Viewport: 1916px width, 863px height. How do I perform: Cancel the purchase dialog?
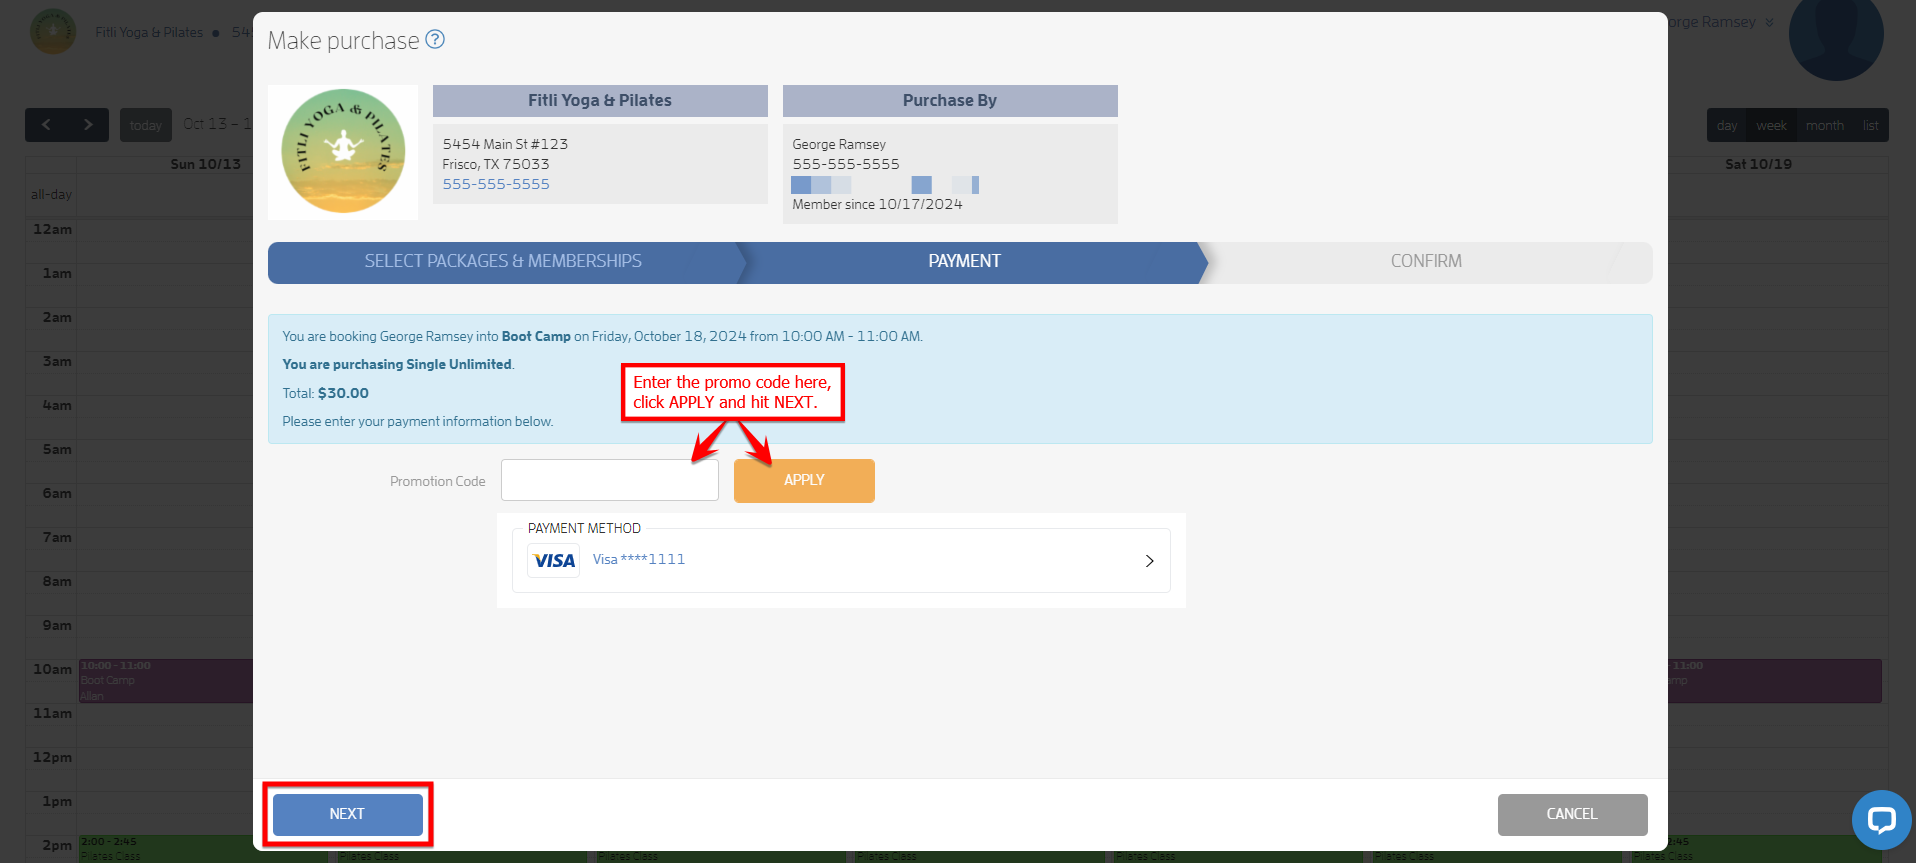click(x=1572, y=814)
